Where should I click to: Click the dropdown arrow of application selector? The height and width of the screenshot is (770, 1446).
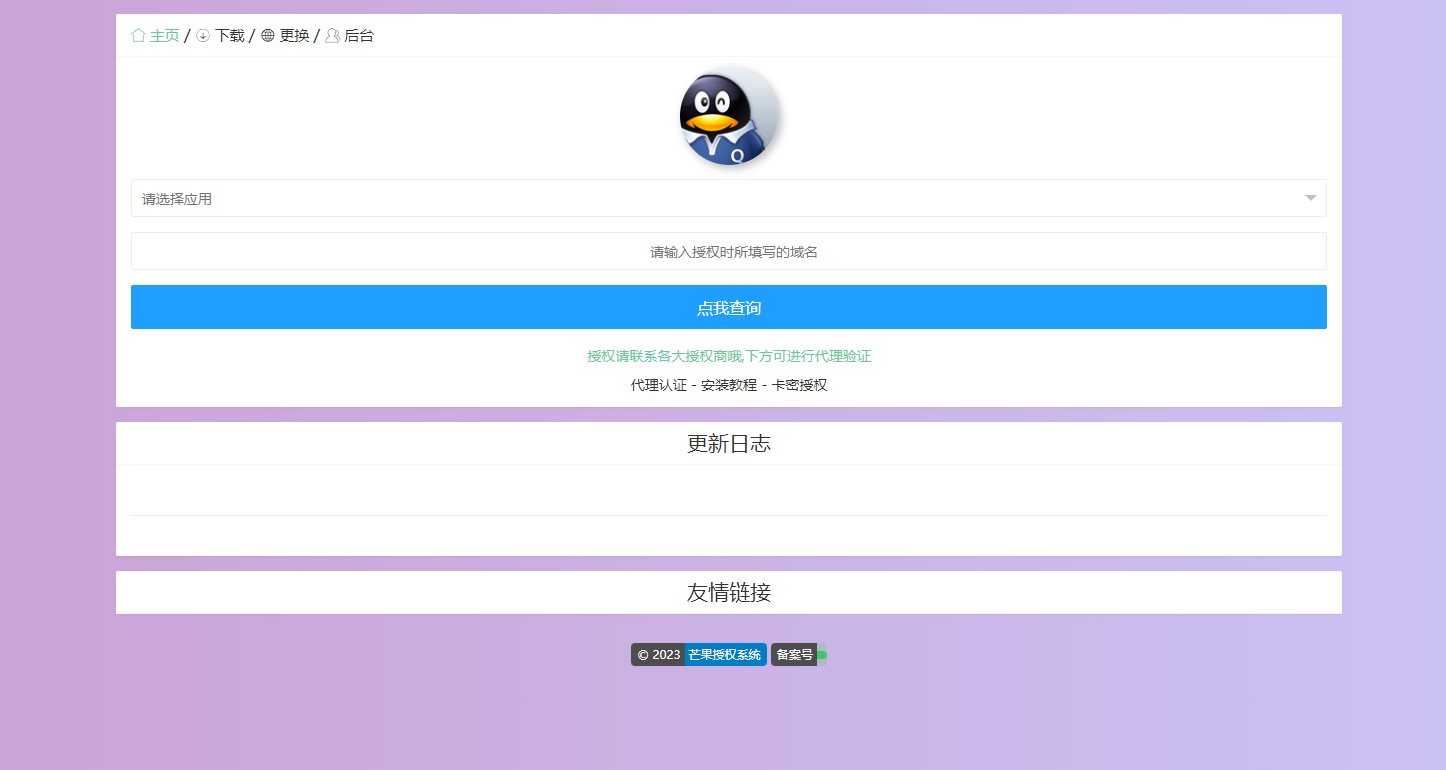[x=1310, y=199]
